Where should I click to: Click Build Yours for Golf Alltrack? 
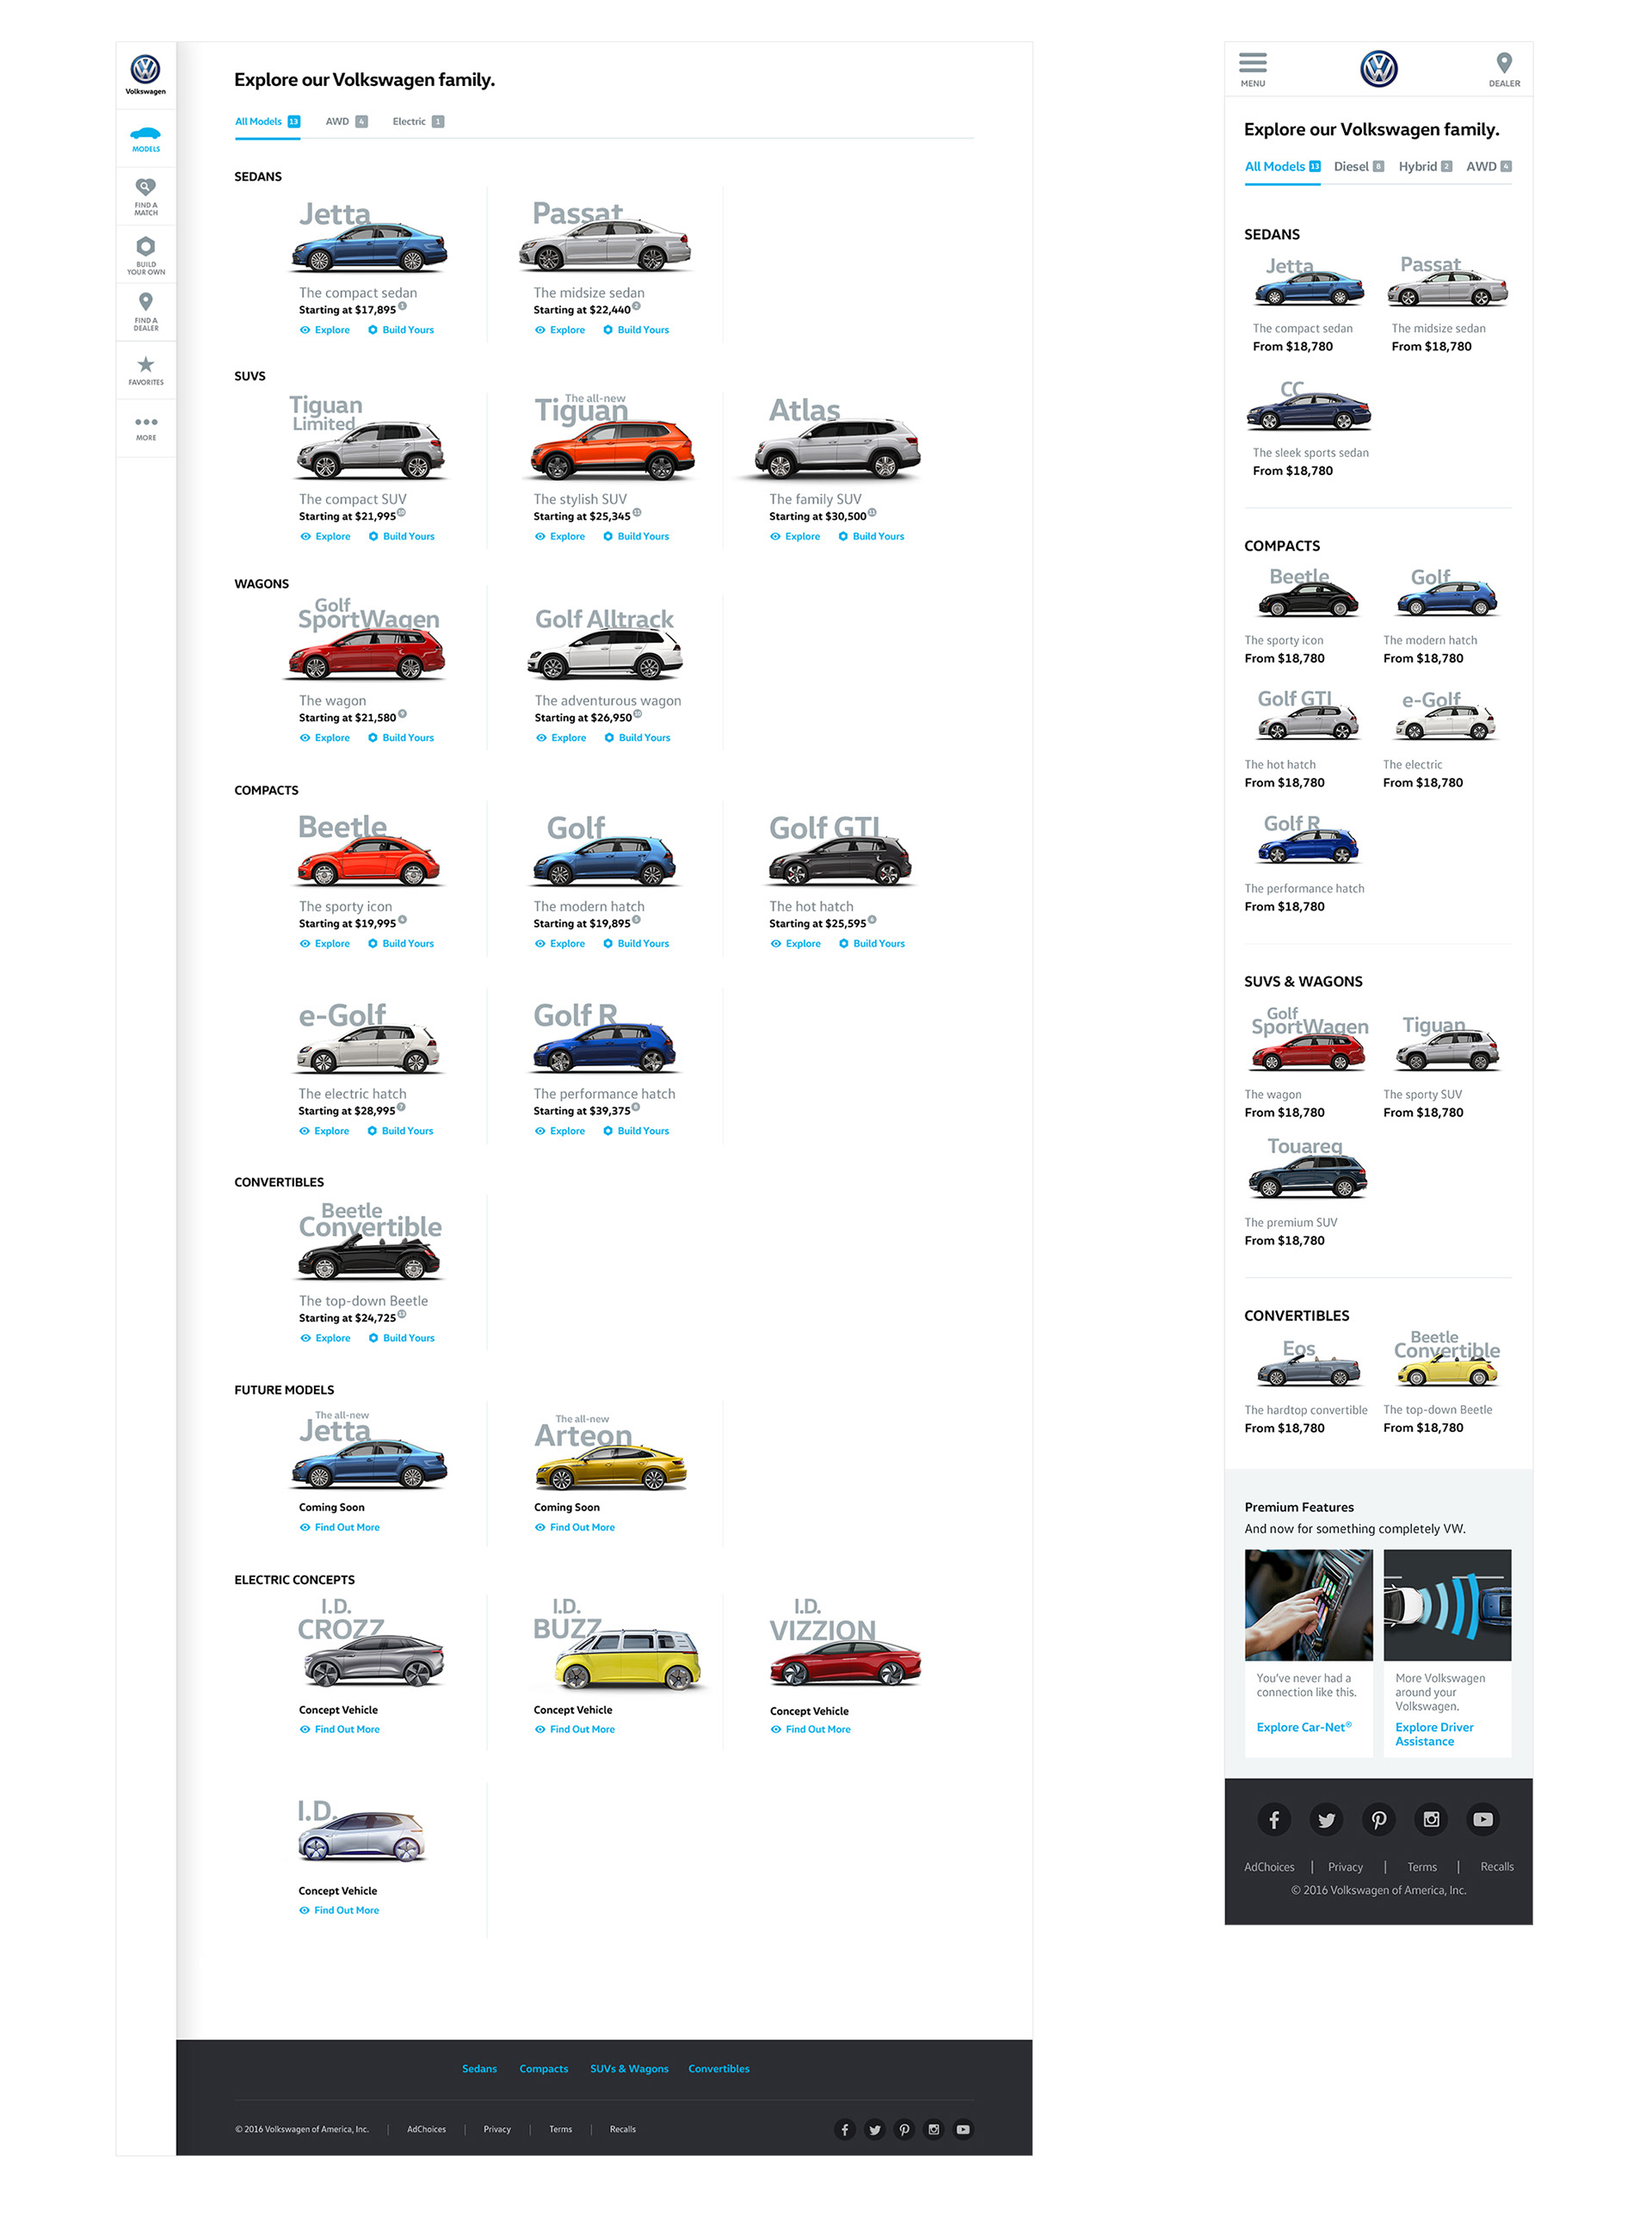[637, 737]
